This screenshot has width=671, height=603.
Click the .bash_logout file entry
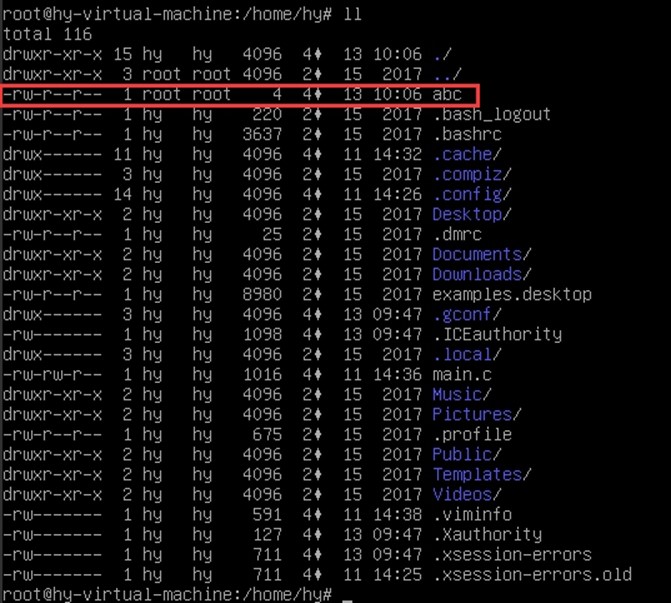491,114
